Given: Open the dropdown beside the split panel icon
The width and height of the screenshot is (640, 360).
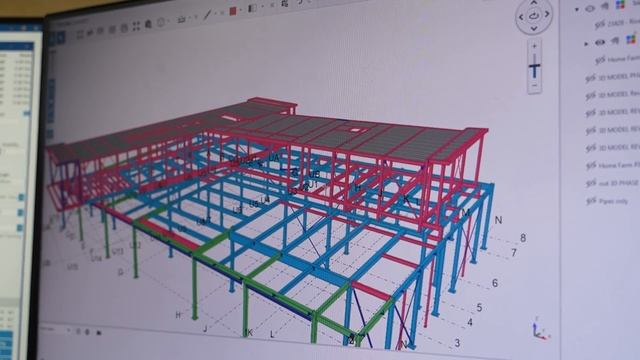Looking at the screenshot, I should point(262,6).
